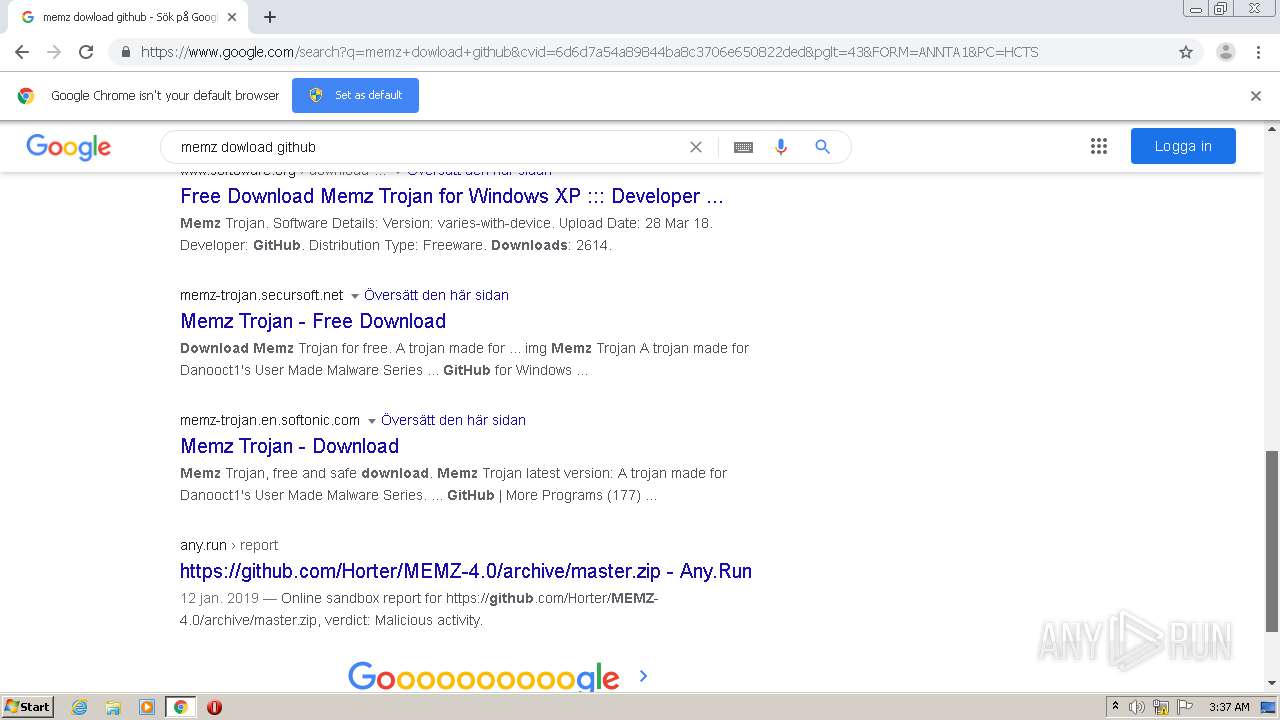Click the padlock site info icon
Screen dimensions: 1280x720
pos(125,52)
